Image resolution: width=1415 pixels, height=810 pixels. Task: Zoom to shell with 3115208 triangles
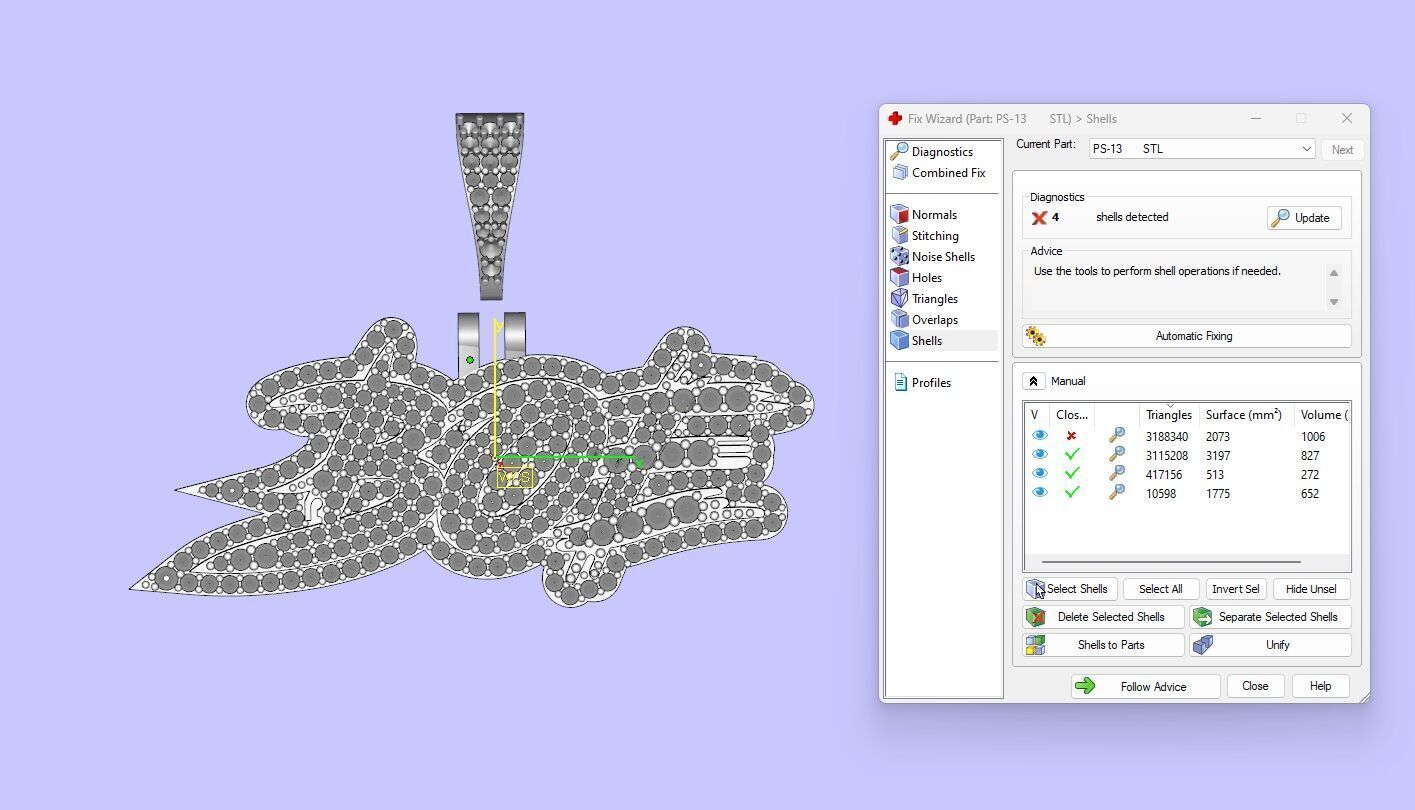click(1117, 455)
